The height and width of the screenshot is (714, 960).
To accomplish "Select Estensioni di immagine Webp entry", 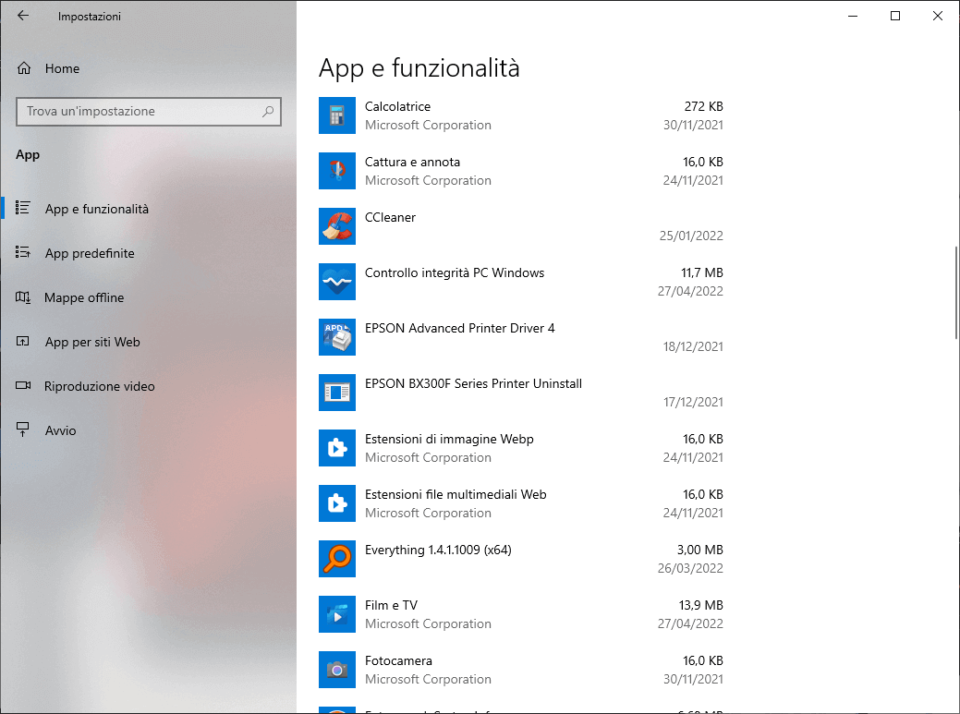I will (x=520, y=448).
